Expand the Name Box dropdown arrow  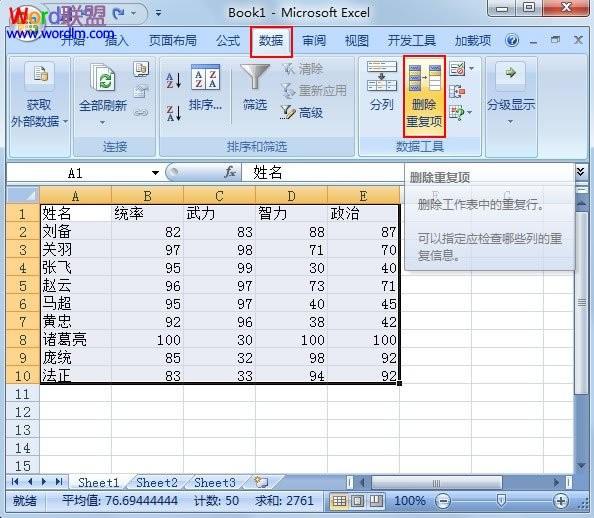point(155,173)
